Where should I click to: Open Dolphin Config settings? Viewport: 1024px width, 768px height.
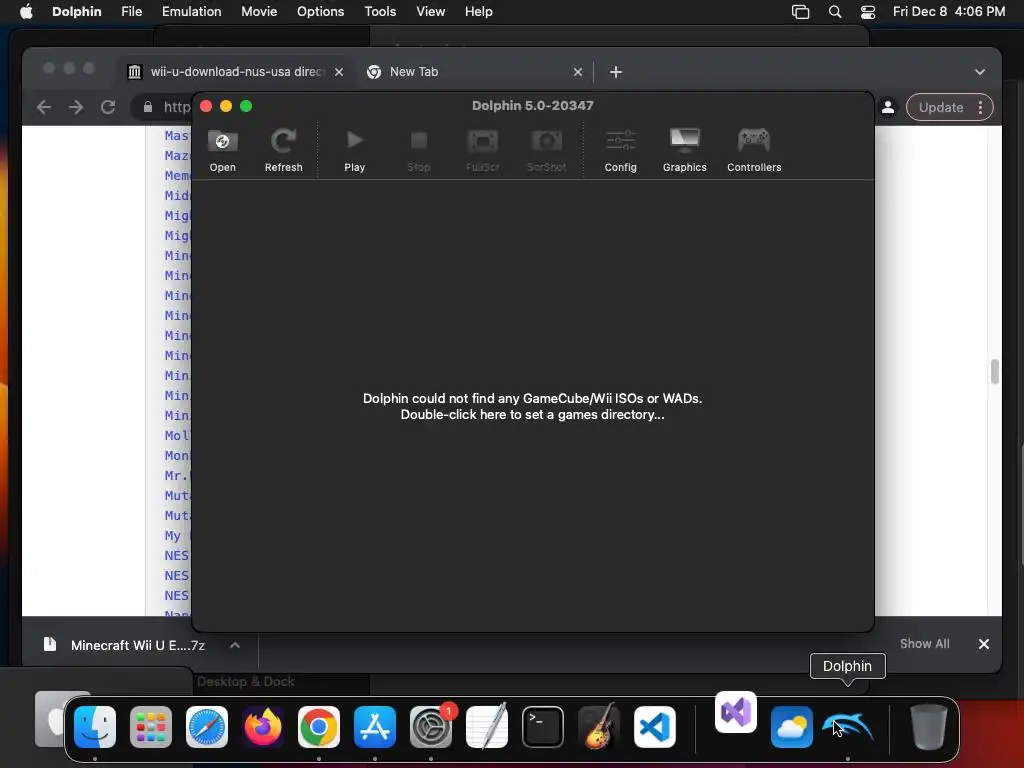[x=620, y=150]
